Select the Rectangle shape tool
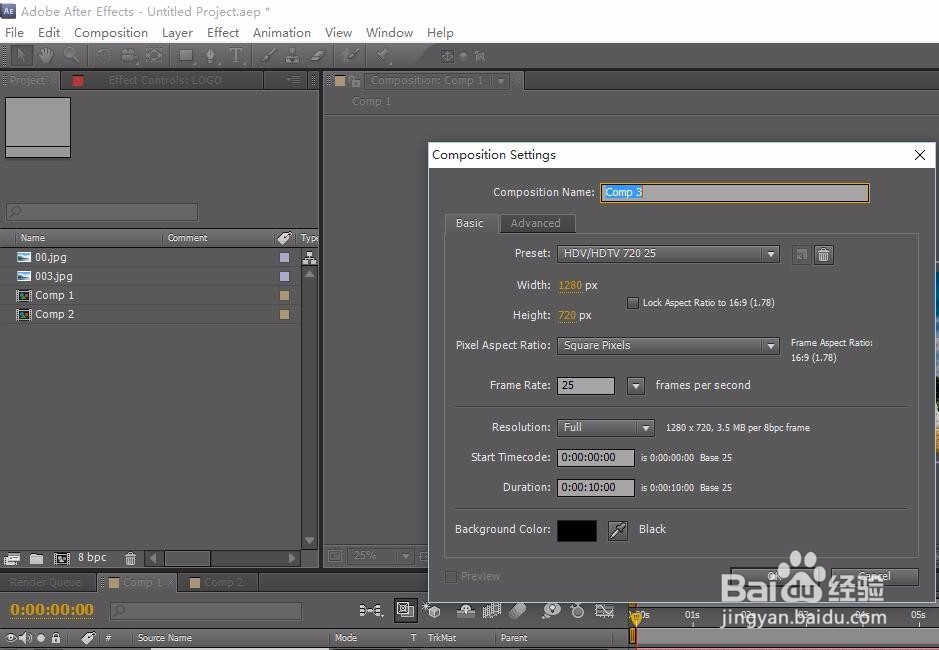The width and height of the screenshot is (939, 650). click(x=186, y=56)
